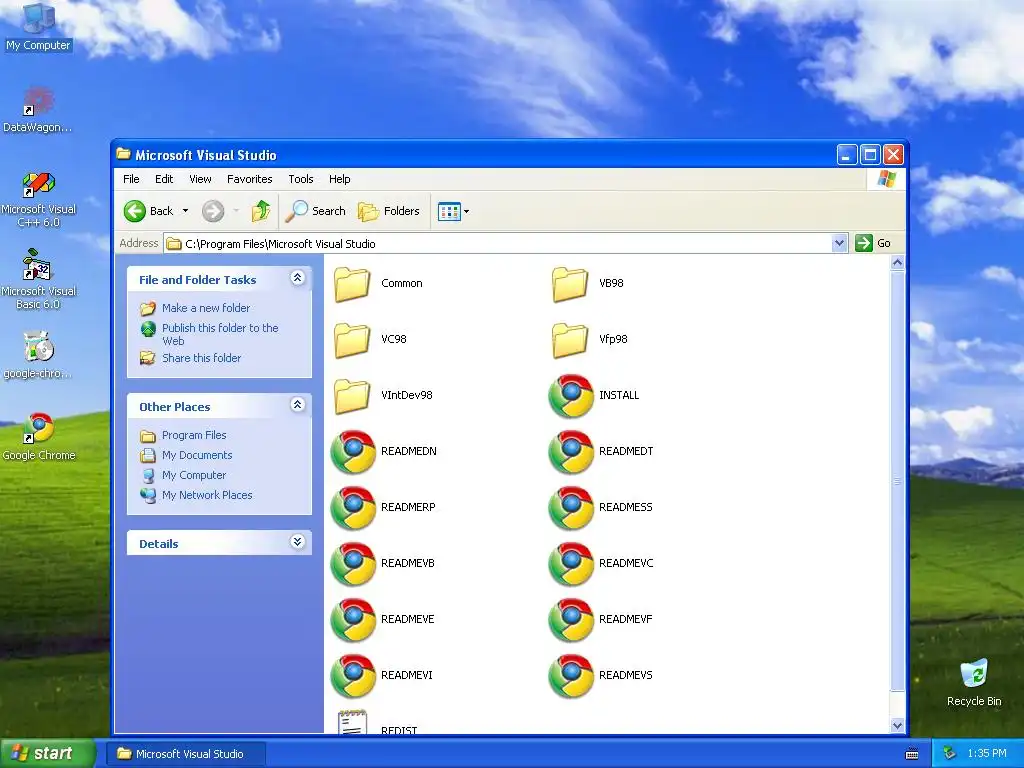This screenshot has width=1024, height=768.
Task: Select the READMEDN file icon
Action: pyautogui.click(x=353, y=452)
